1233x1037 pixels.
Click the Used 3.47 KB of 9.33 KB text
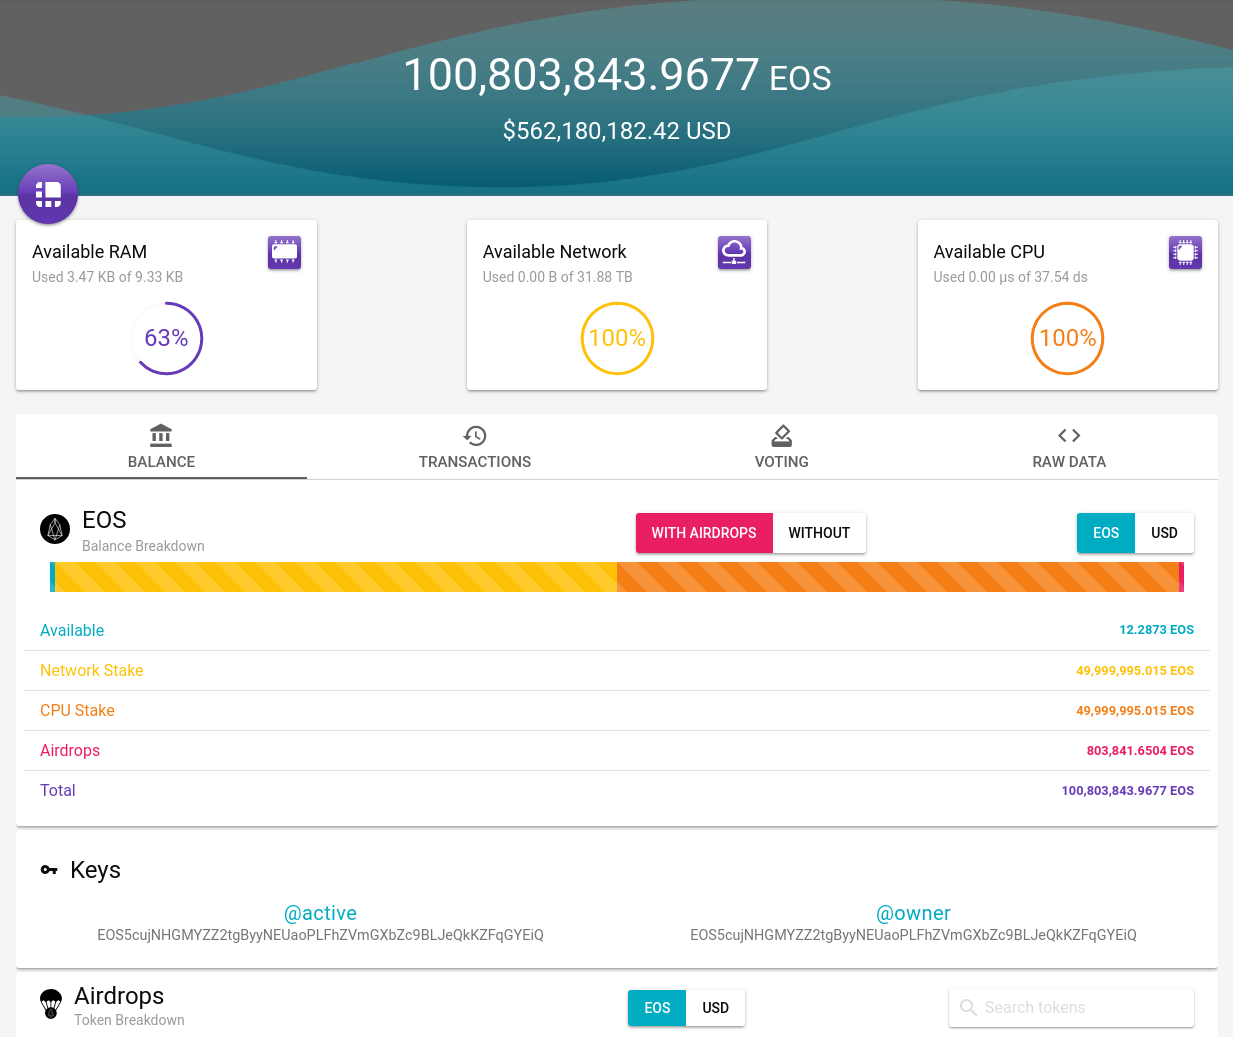108,277
